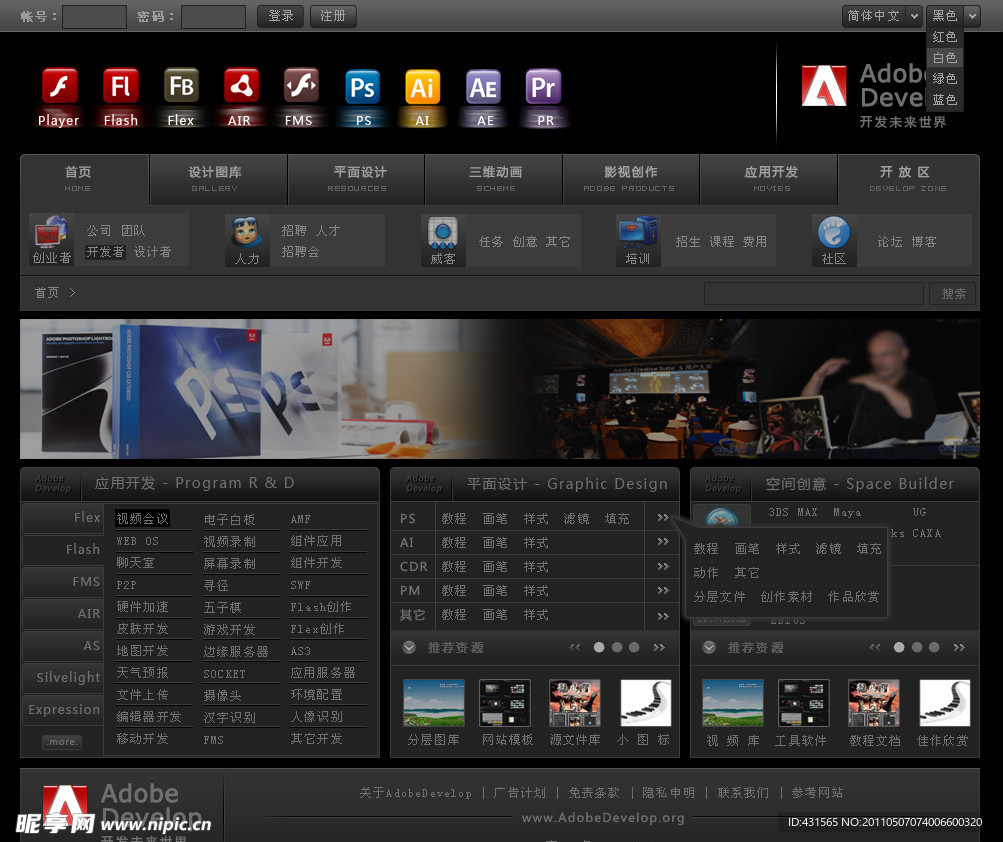Choose 白色 theme option
Viewport: 1003px width, 842px height.
(x=945, y=58)
